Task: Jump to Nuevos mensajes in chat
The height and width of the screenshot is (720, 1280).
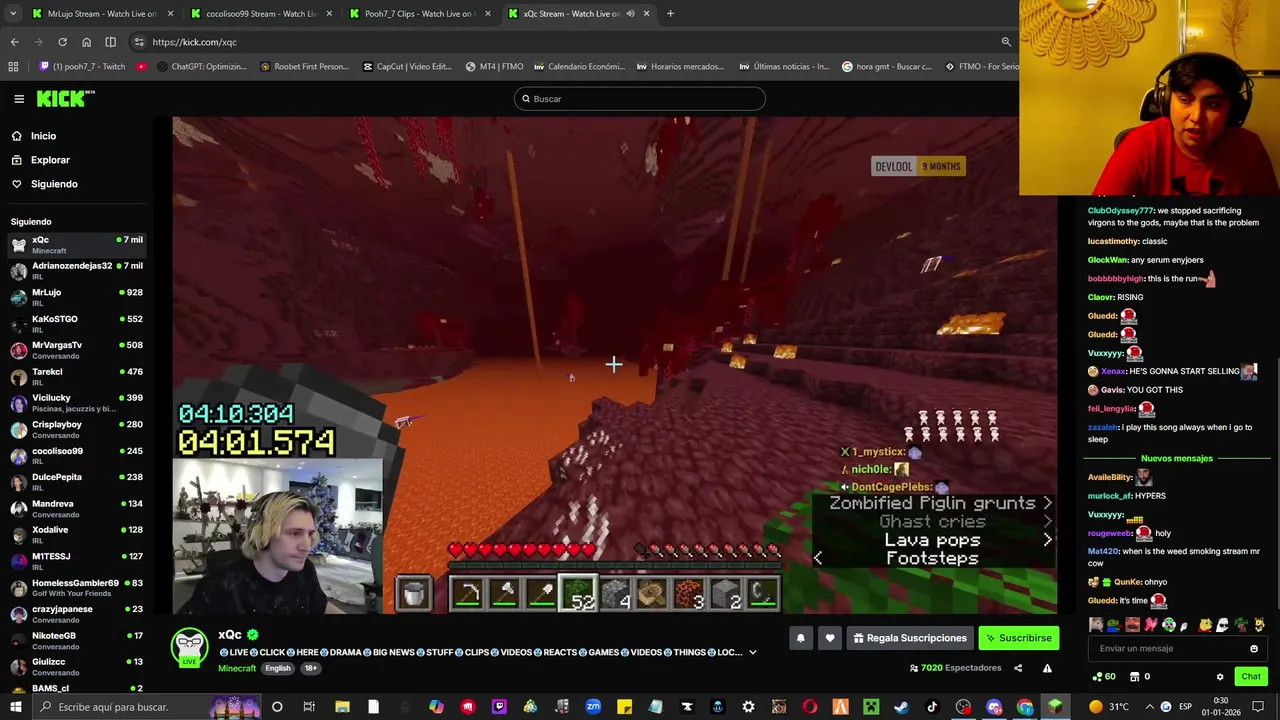Action: coord(1176,458)
